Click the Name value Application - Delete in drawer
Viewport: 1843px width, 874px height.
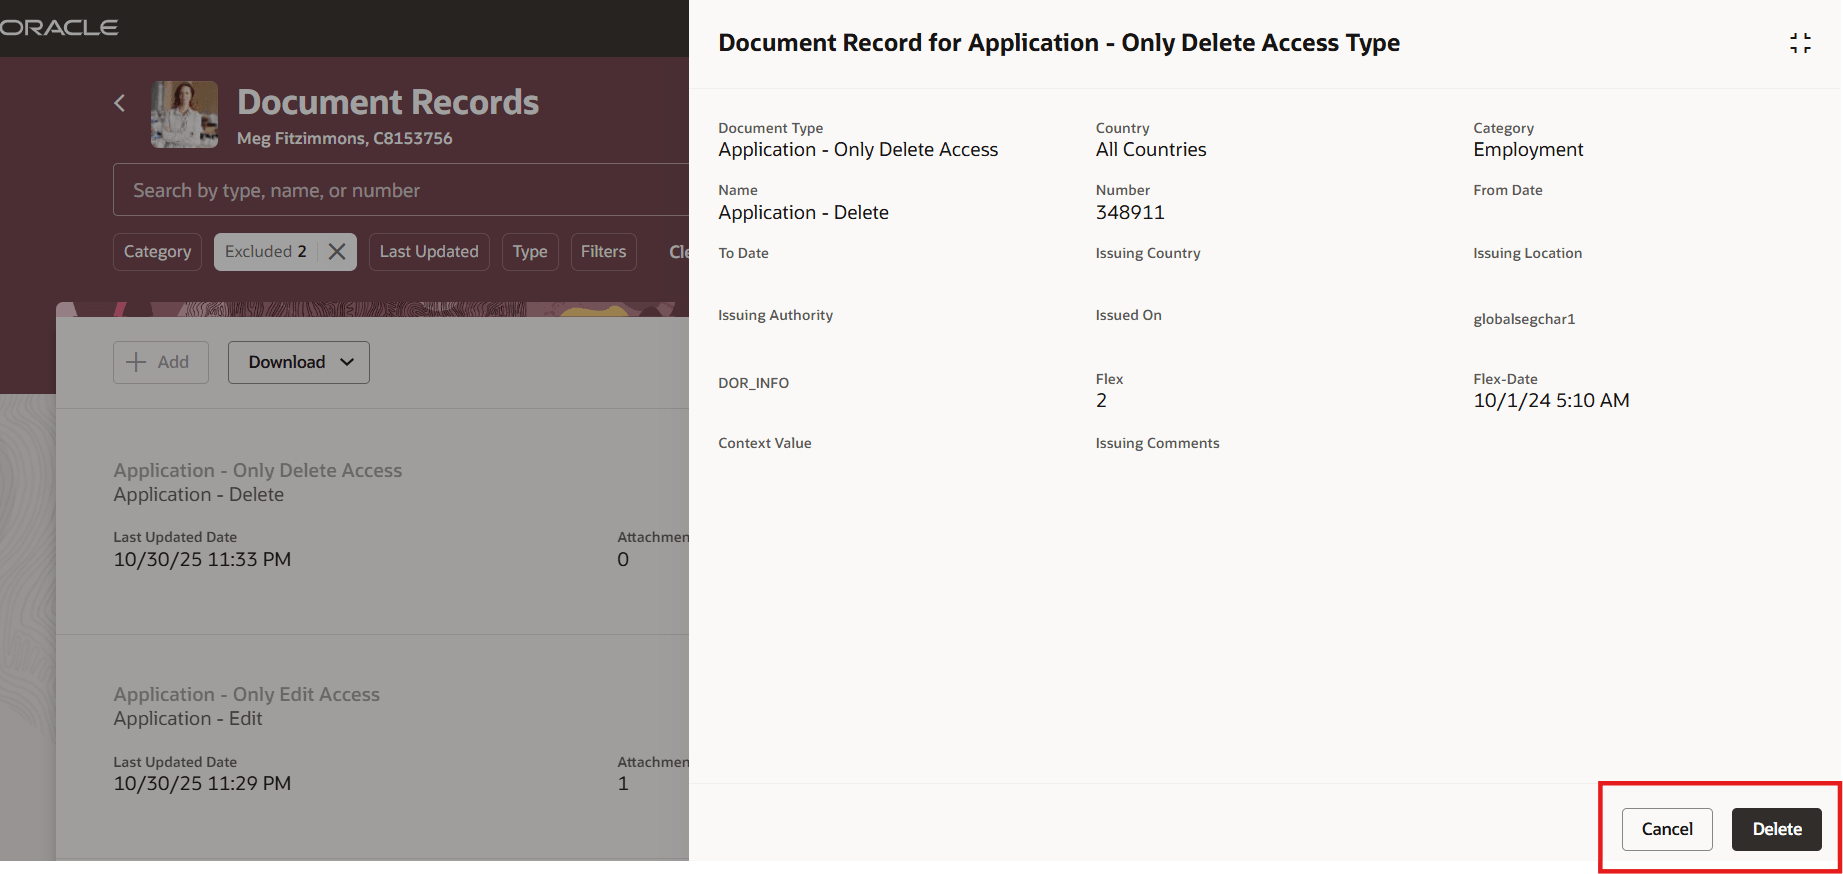click(803, 212)
